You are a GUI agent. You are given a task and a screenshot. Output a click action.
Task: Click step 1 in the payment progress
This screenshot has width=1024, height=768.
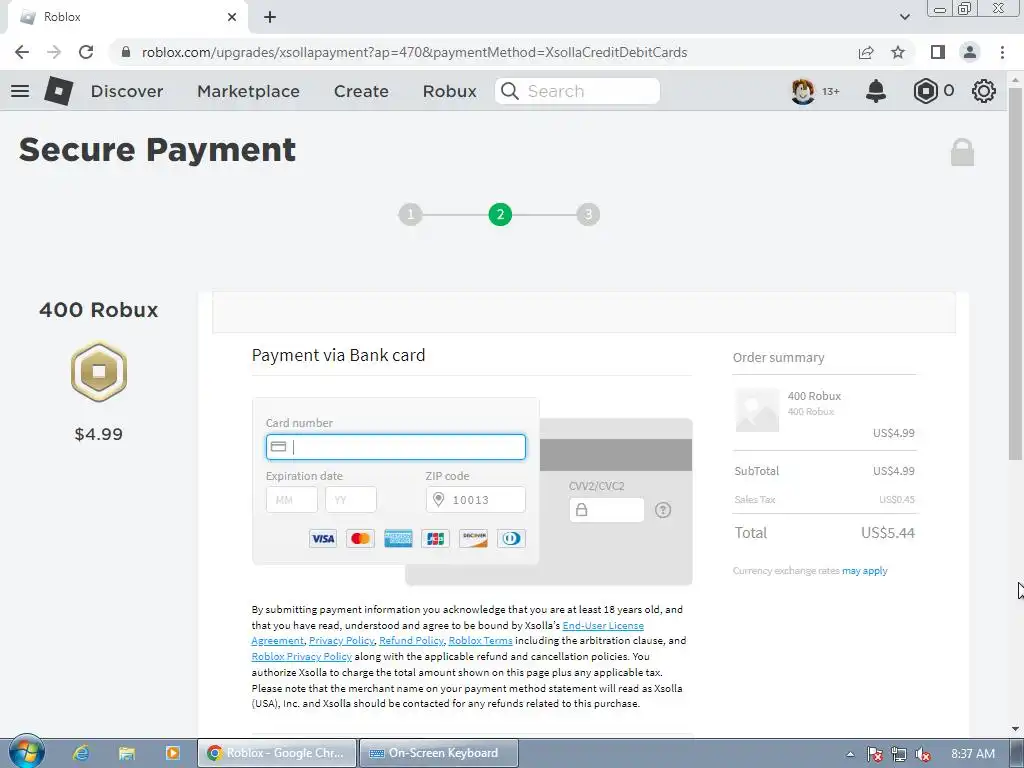[410, 214]
